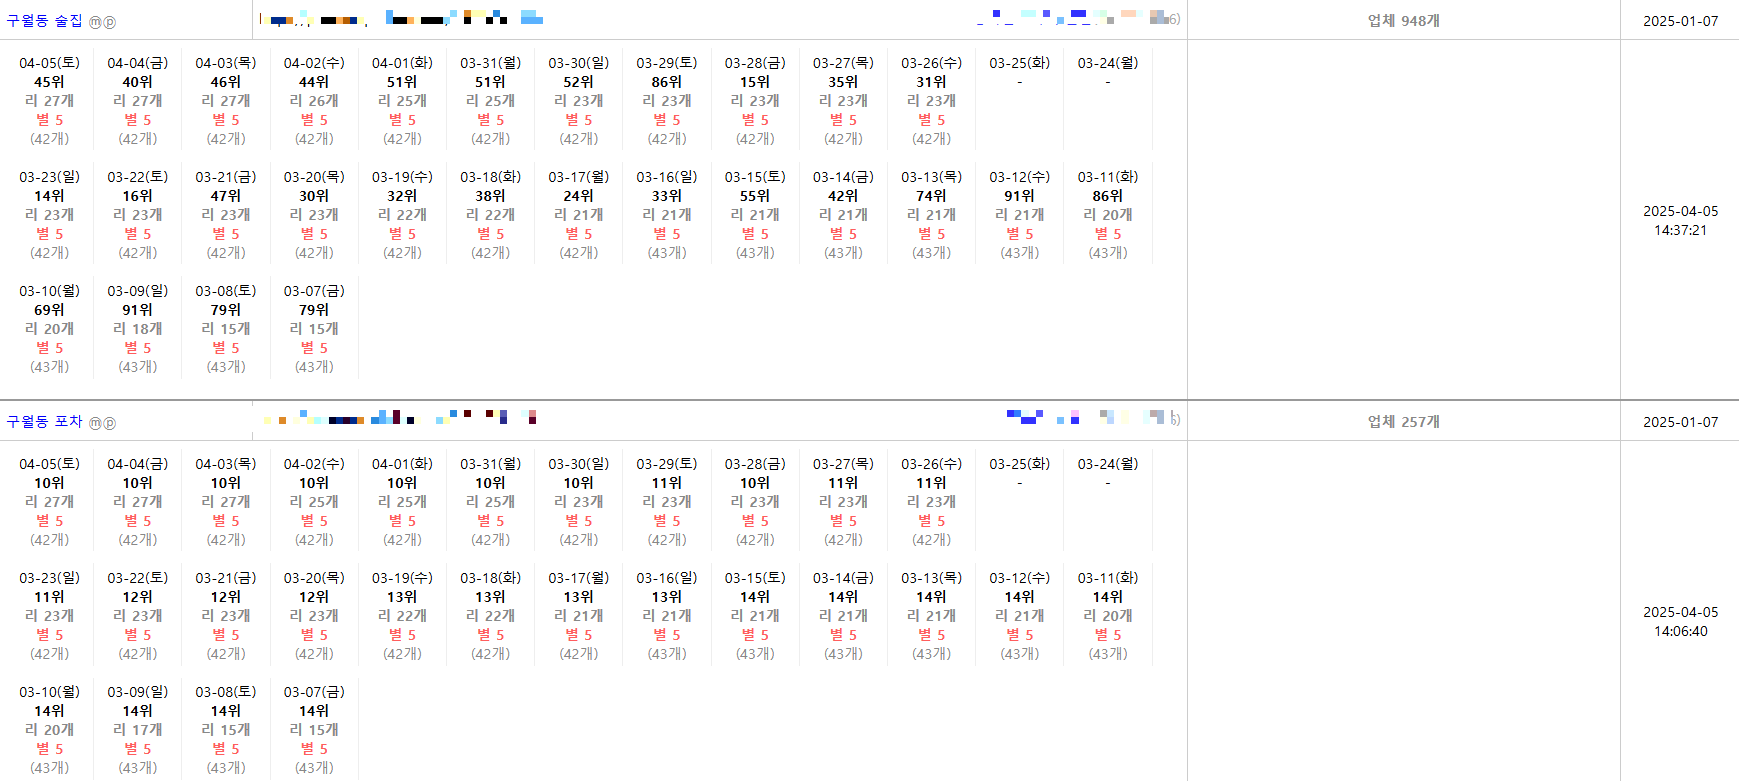
Task: Select the 44위 rank value
Action: pos(314,82)
